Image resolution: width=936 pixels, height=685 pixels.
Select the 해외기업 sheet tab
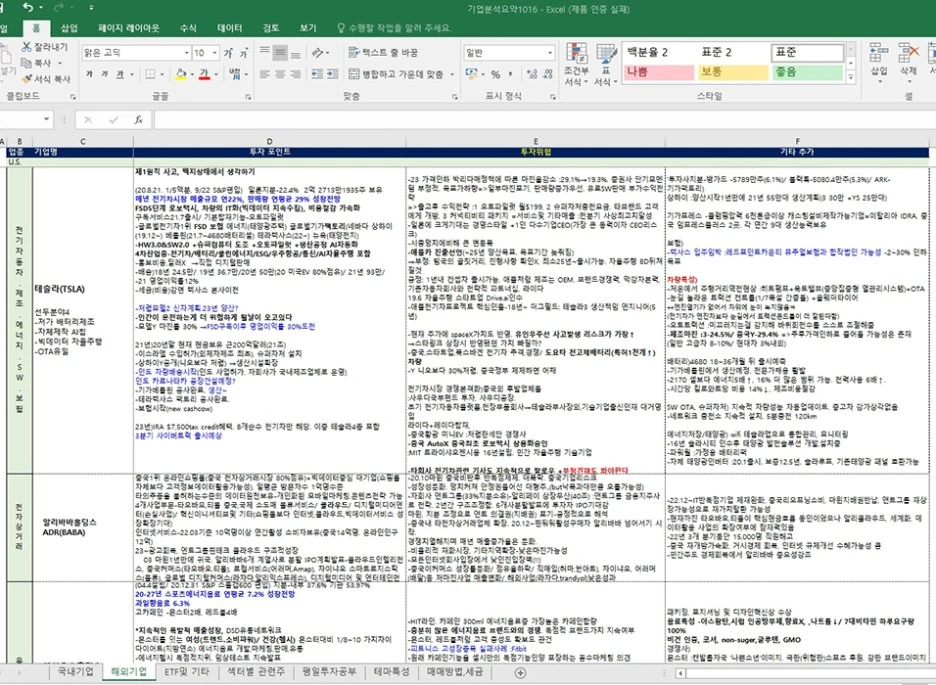pos(128,672)
